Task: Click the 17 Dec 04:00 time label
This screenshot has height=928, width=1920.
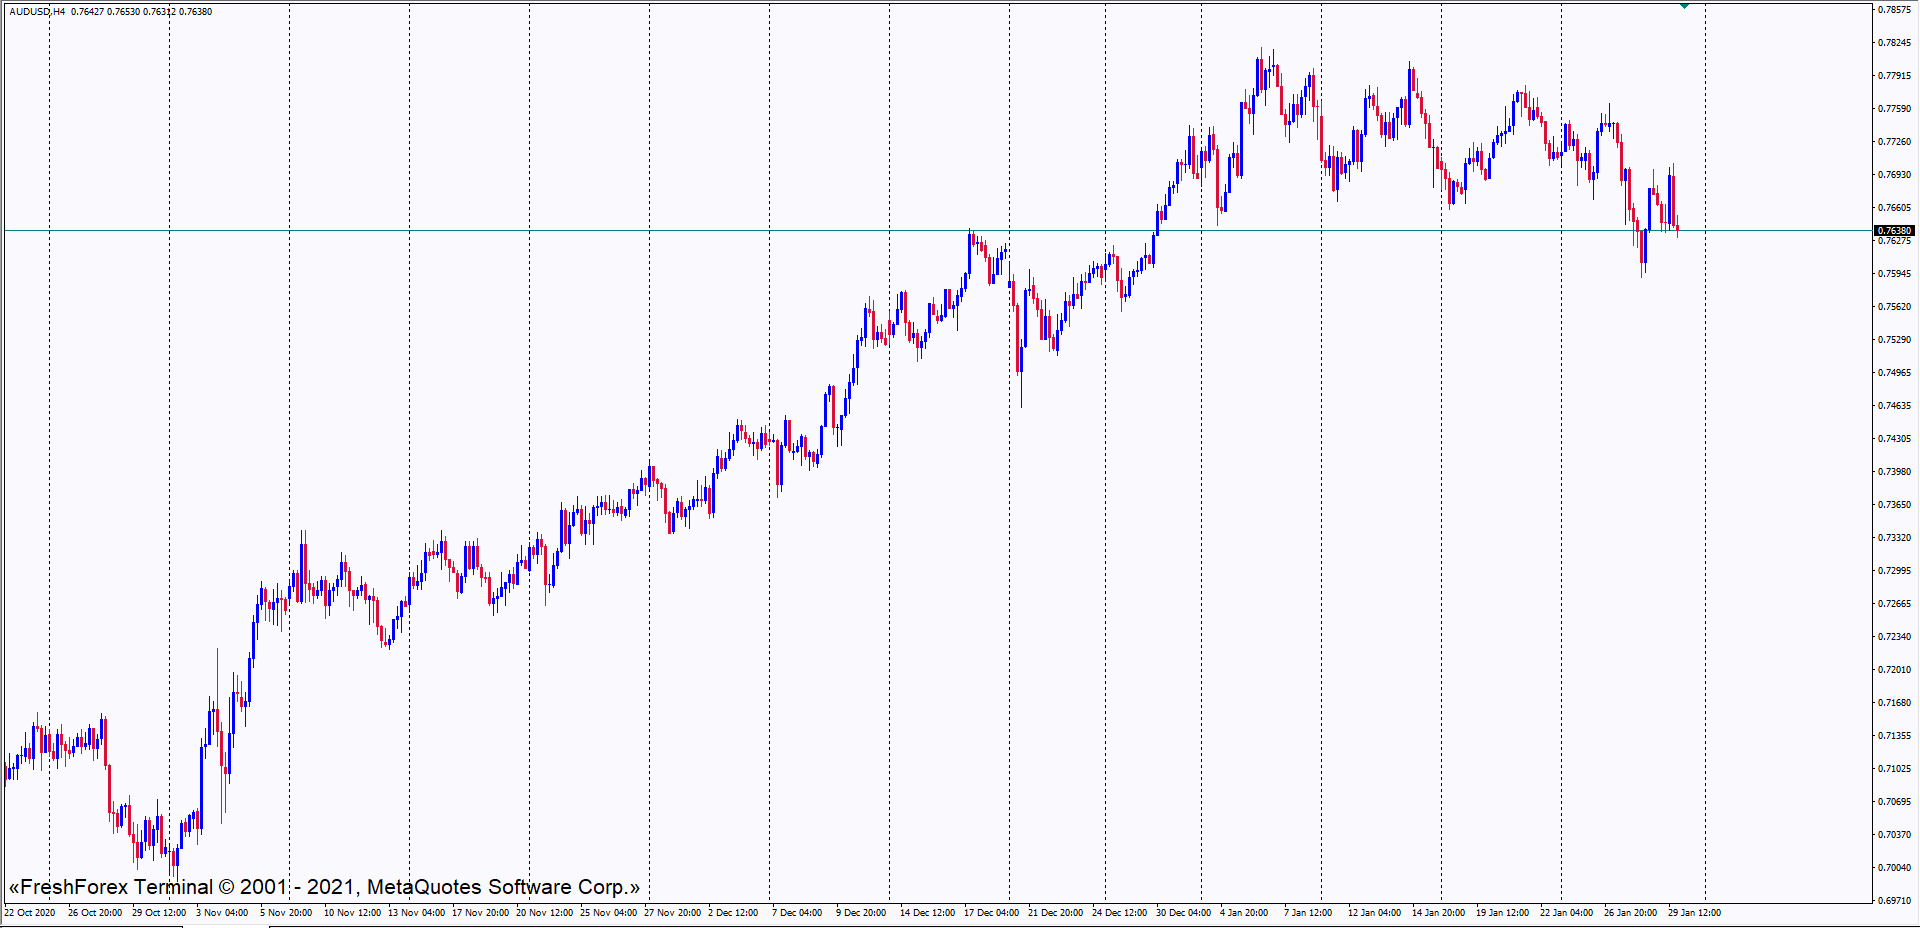Action: click(x=991, y=913)
